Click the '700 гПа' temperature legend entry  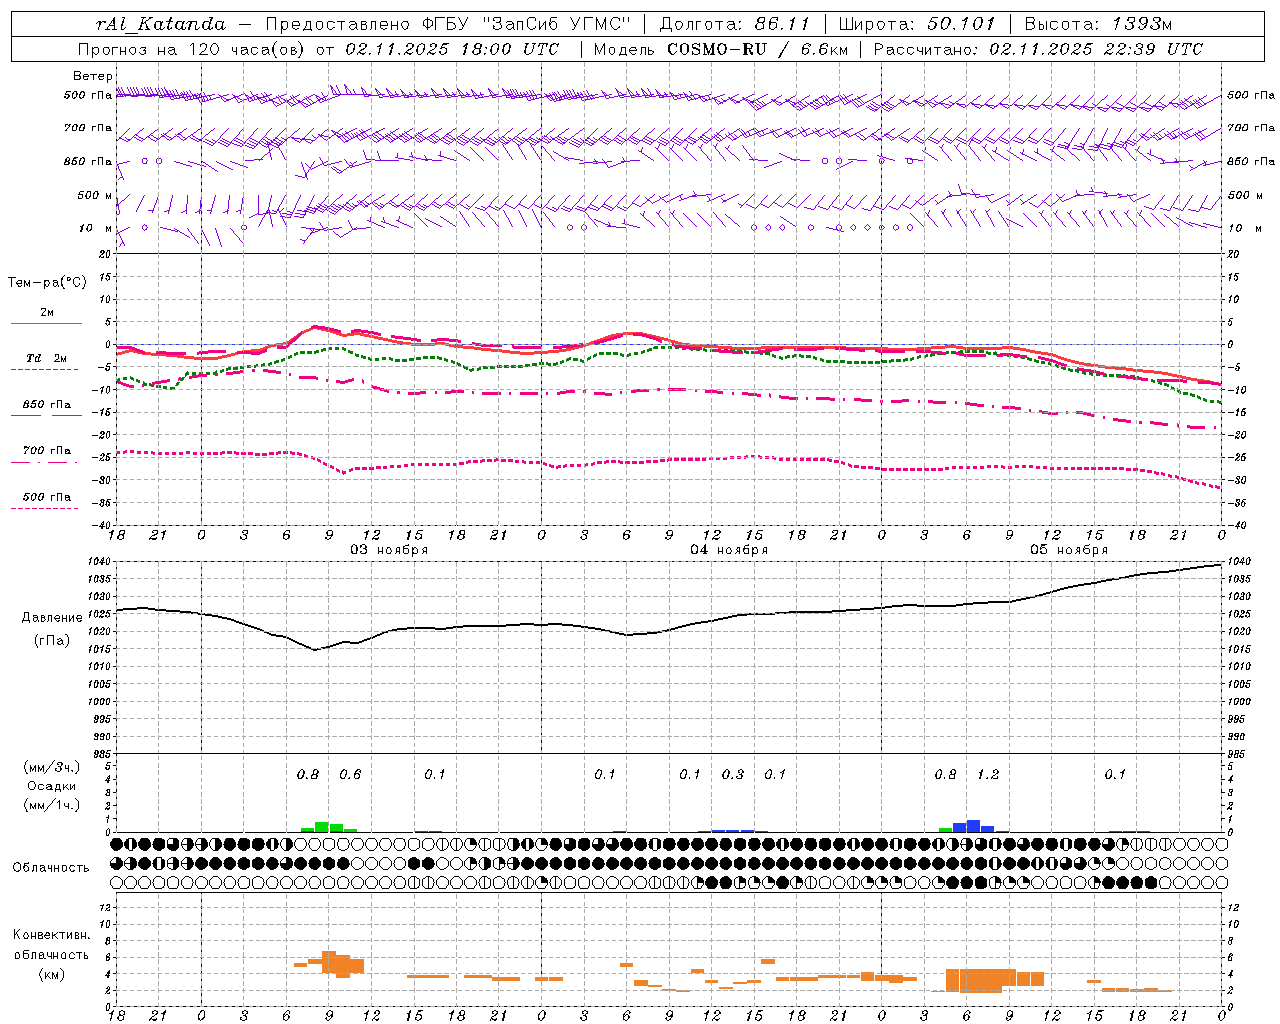click(x=47, y=451)
